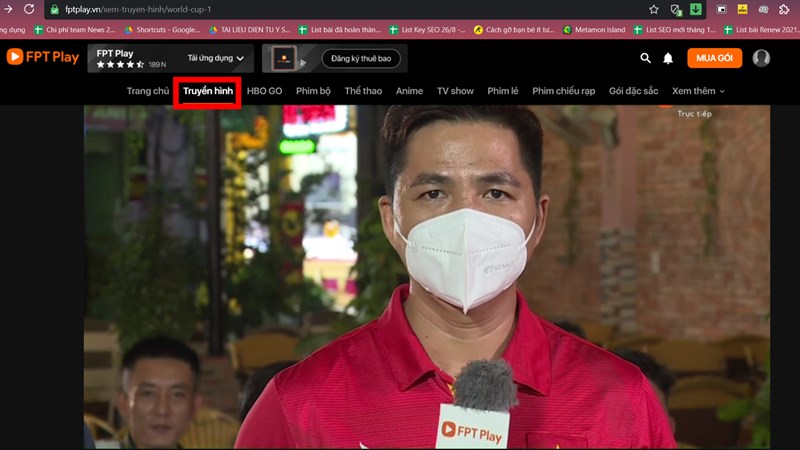The height and width of the screenshot is (450, 800).
Task: Open the Gói đặc sắc tab
Action: point(633,91)
